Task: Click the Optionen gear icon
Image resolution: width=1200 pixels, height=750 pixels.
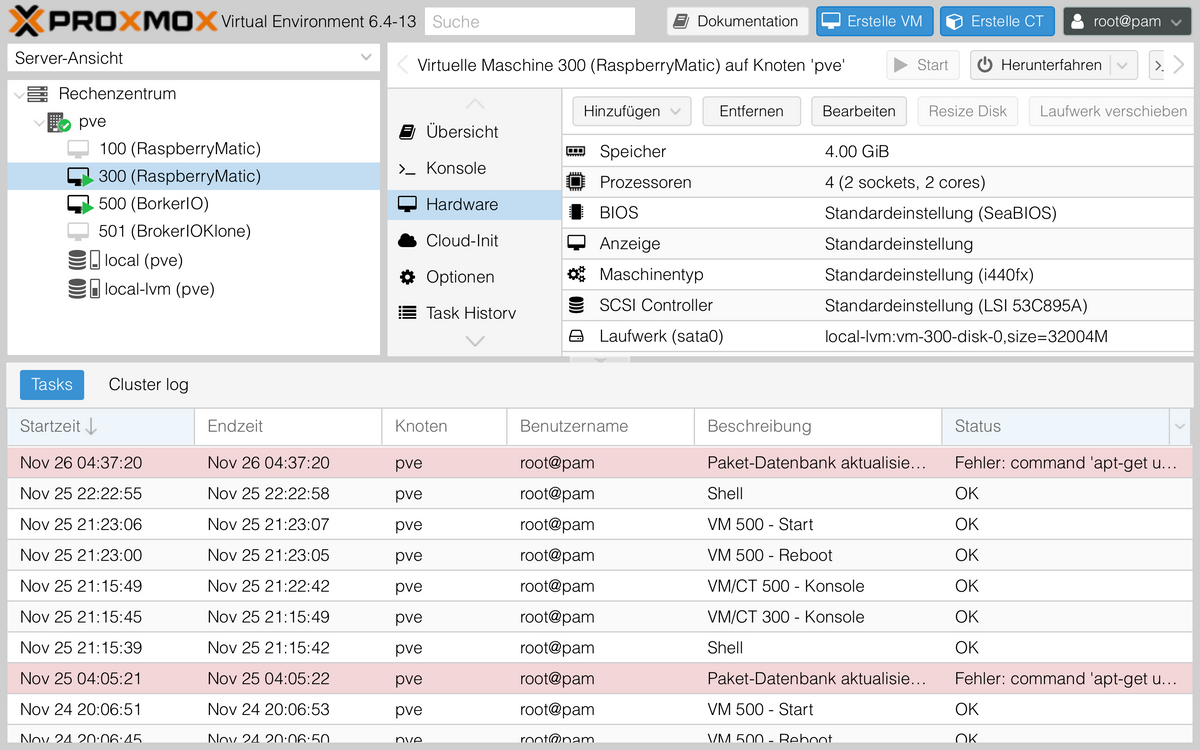Action: [x=407, y=277]
